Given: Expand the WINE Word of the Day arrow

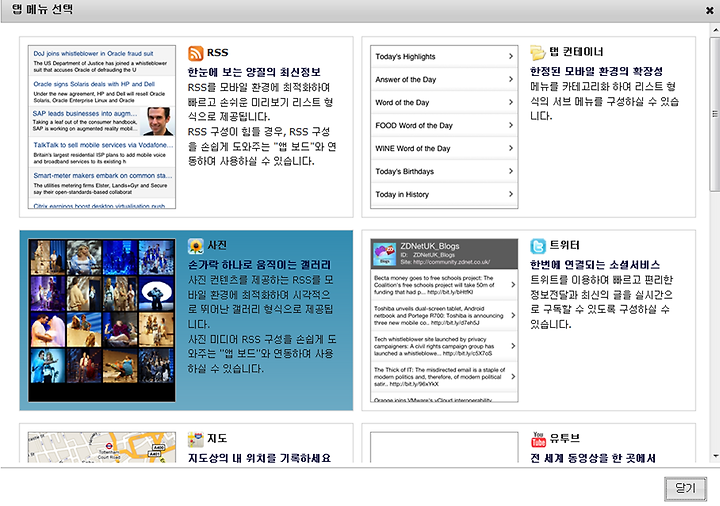Looking at the screenshot, I should tap(511, 148).
